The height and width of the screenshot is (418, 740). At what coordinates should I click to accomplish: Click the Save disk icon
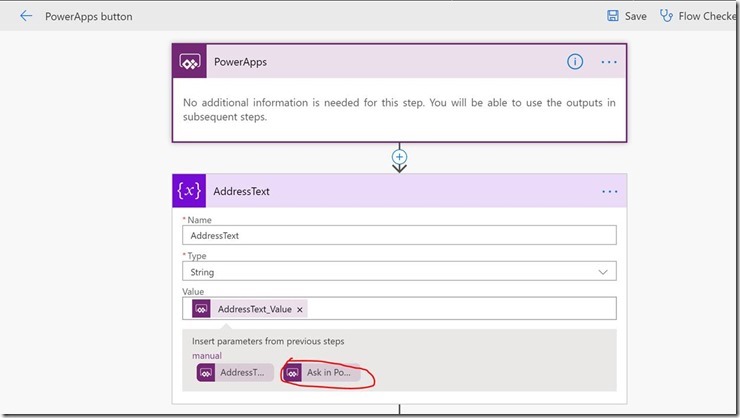[x=612, y=16]
